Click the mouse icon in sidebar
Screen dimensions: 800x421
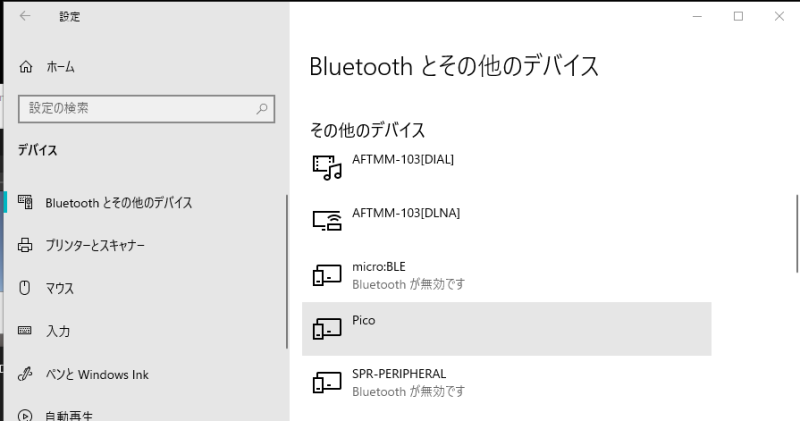click(x=26, y=288)
